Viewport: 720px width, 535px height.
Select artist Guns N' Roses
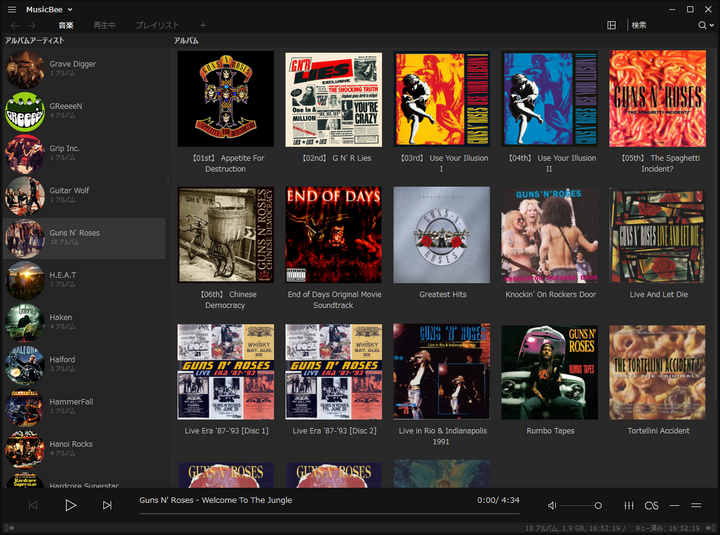point(84,238)
